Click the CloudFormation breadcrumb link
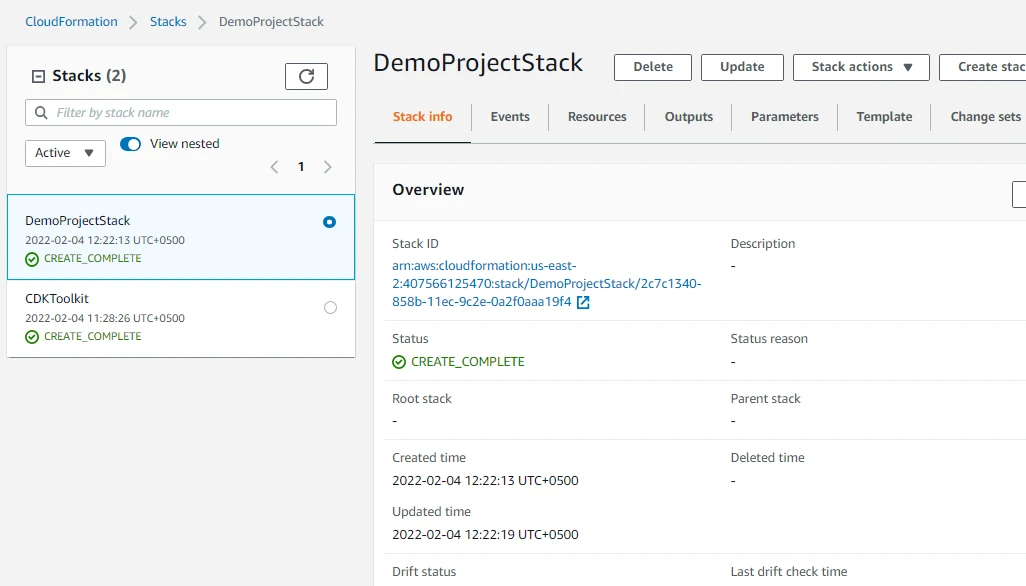The height and width of the screenshot is (586, 1026). (71, 22)
